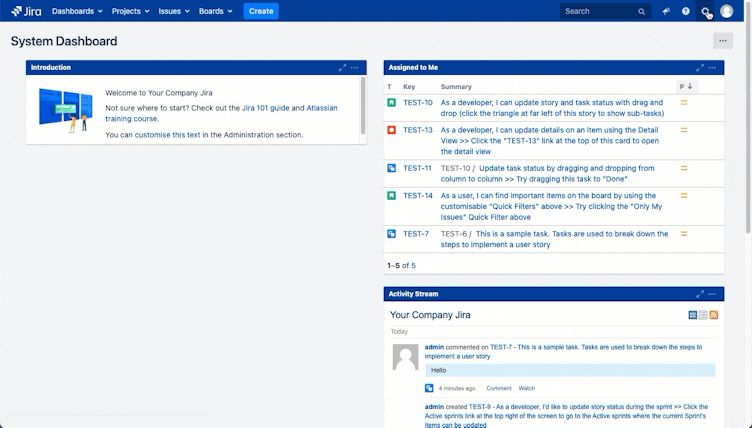Screen dimensions: 752x428
Task: Open Introduction gadget options menu
Action: click(354, 68)
